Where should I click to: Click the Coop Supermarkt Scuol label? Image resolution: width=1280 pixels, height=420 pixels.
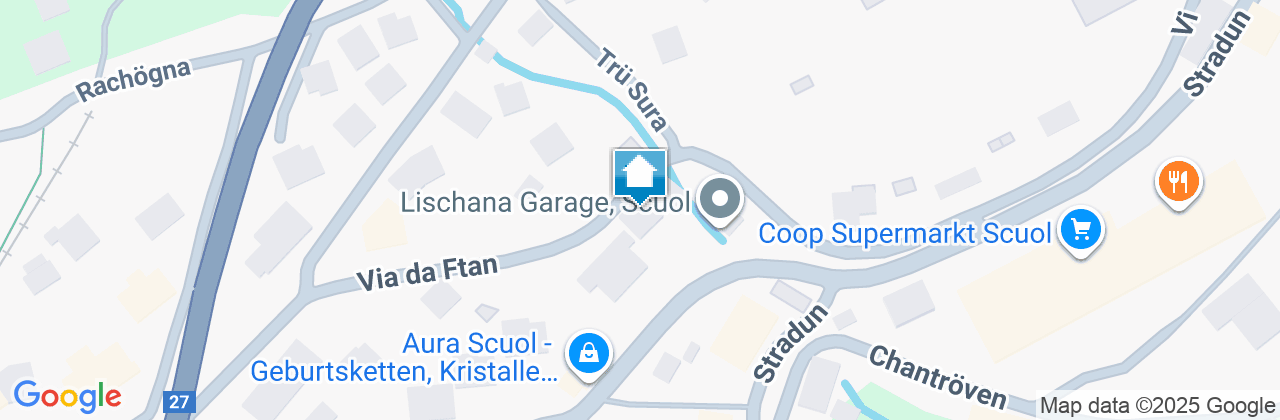pos(905,233)
